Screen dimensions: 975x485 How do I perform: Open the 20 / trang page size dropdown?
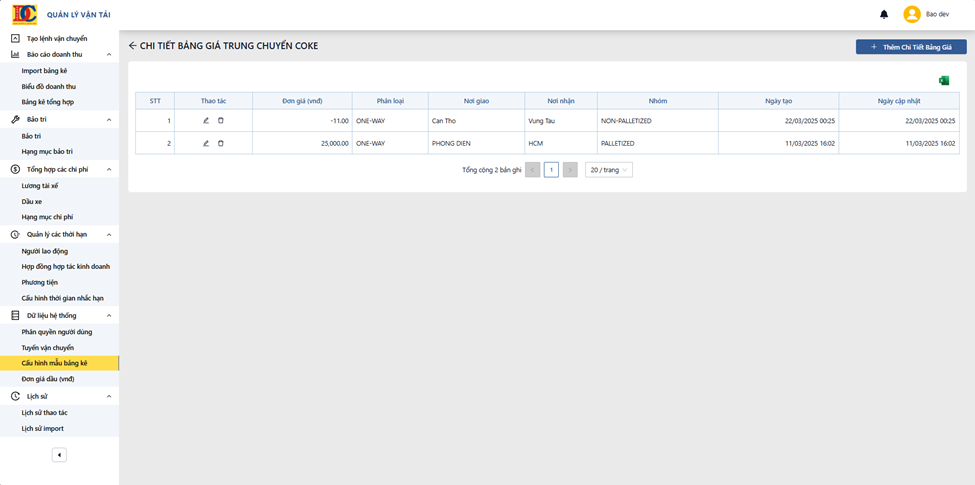tap(609, 170)
